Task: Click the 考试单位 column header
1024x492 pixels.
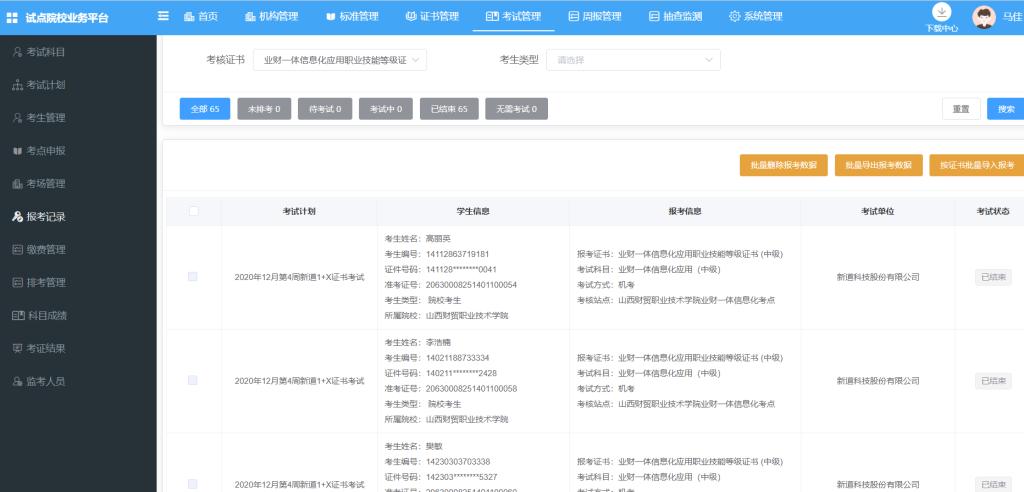Action: (x=878, y=211)
